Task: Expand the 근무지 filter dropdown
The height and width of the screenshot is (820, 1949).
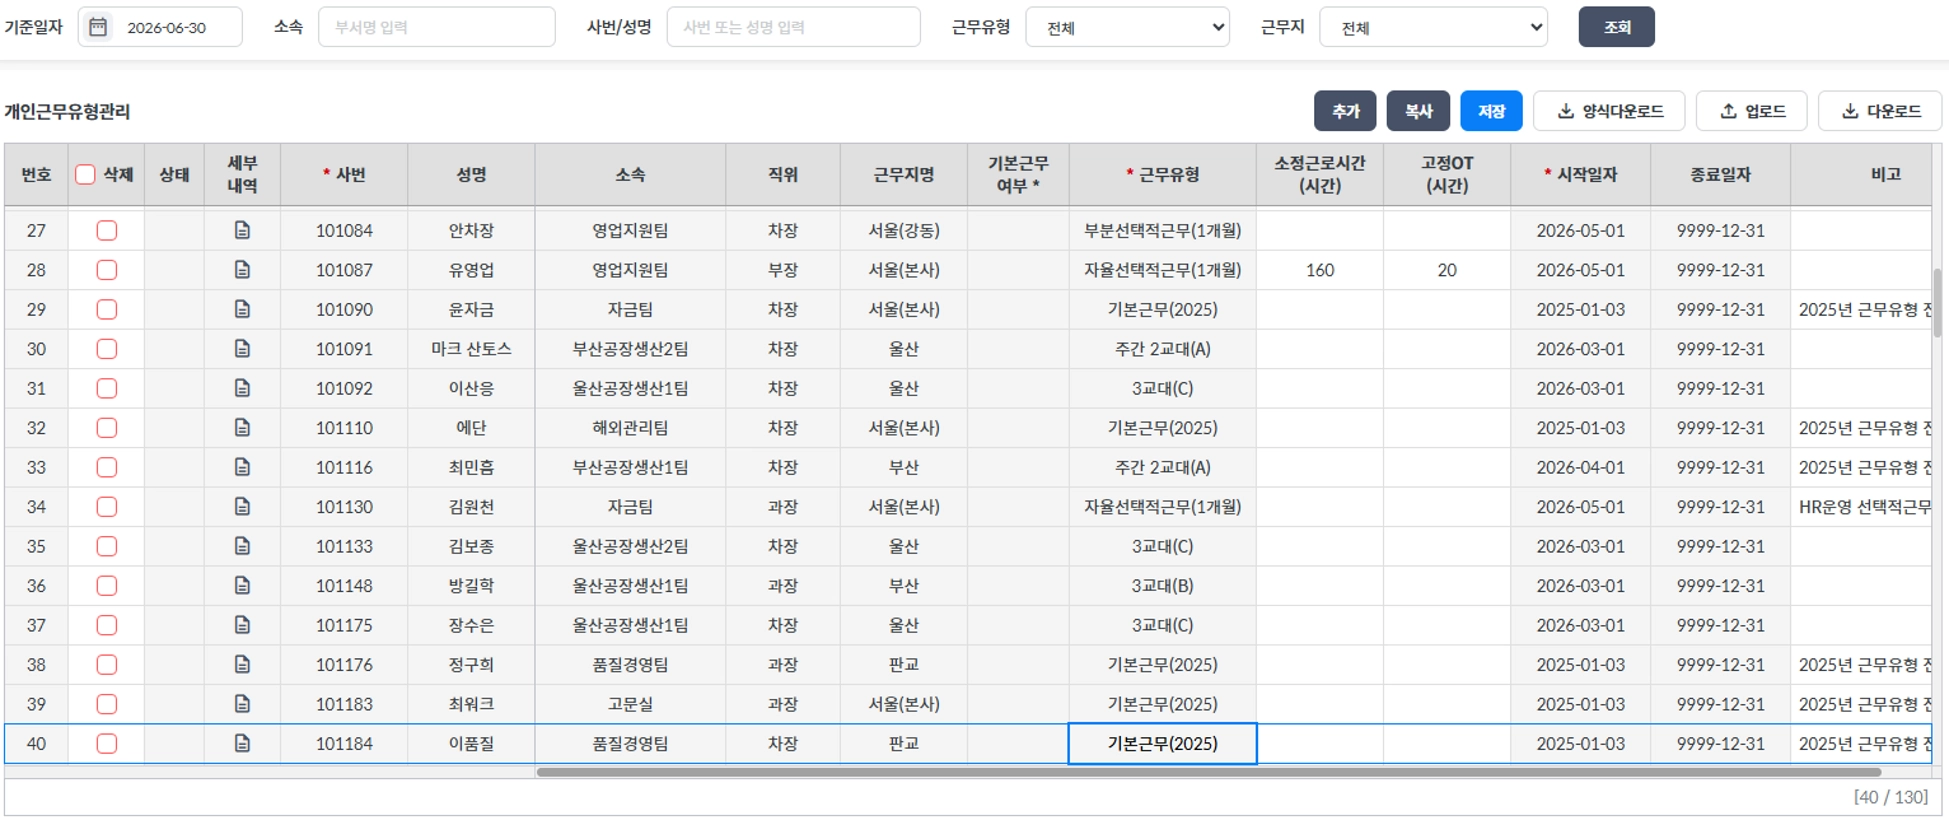Action: point(1433,27)
